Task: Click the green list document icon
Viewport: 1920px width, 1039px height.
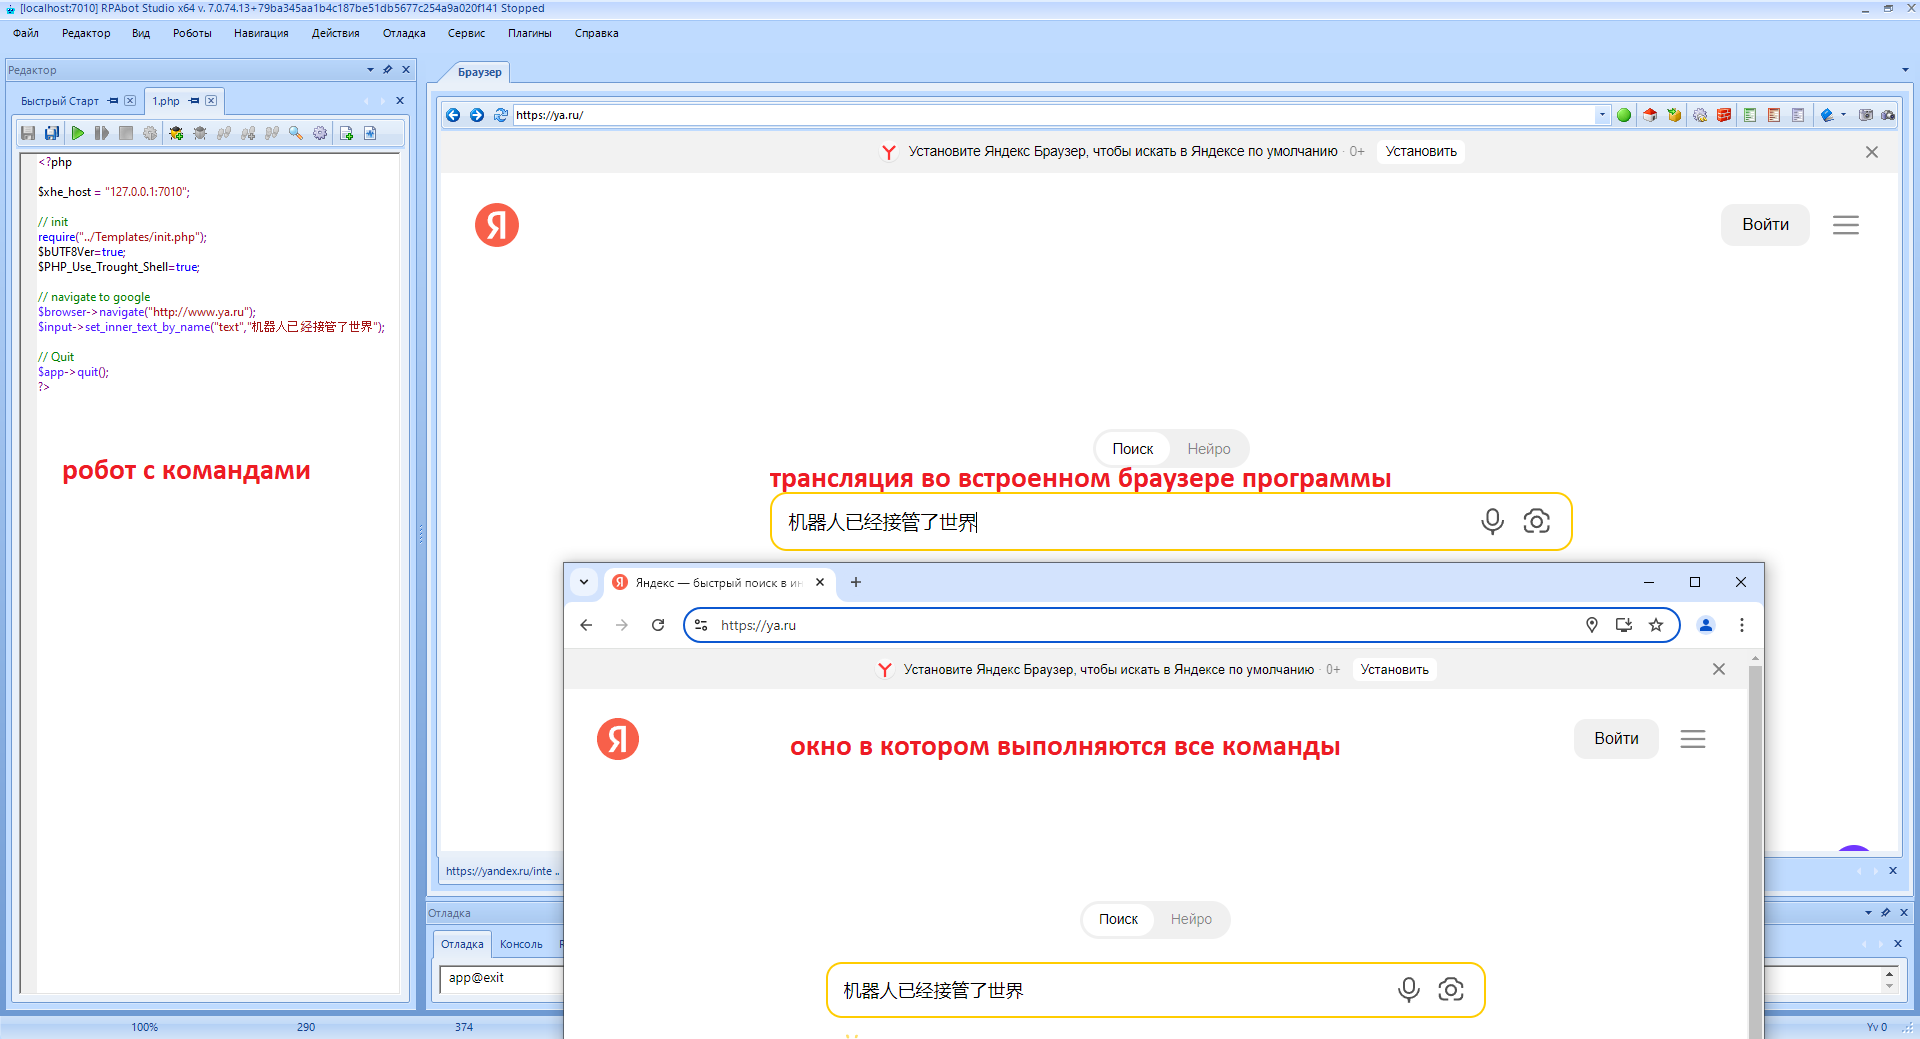Action: click(1750, 115)
